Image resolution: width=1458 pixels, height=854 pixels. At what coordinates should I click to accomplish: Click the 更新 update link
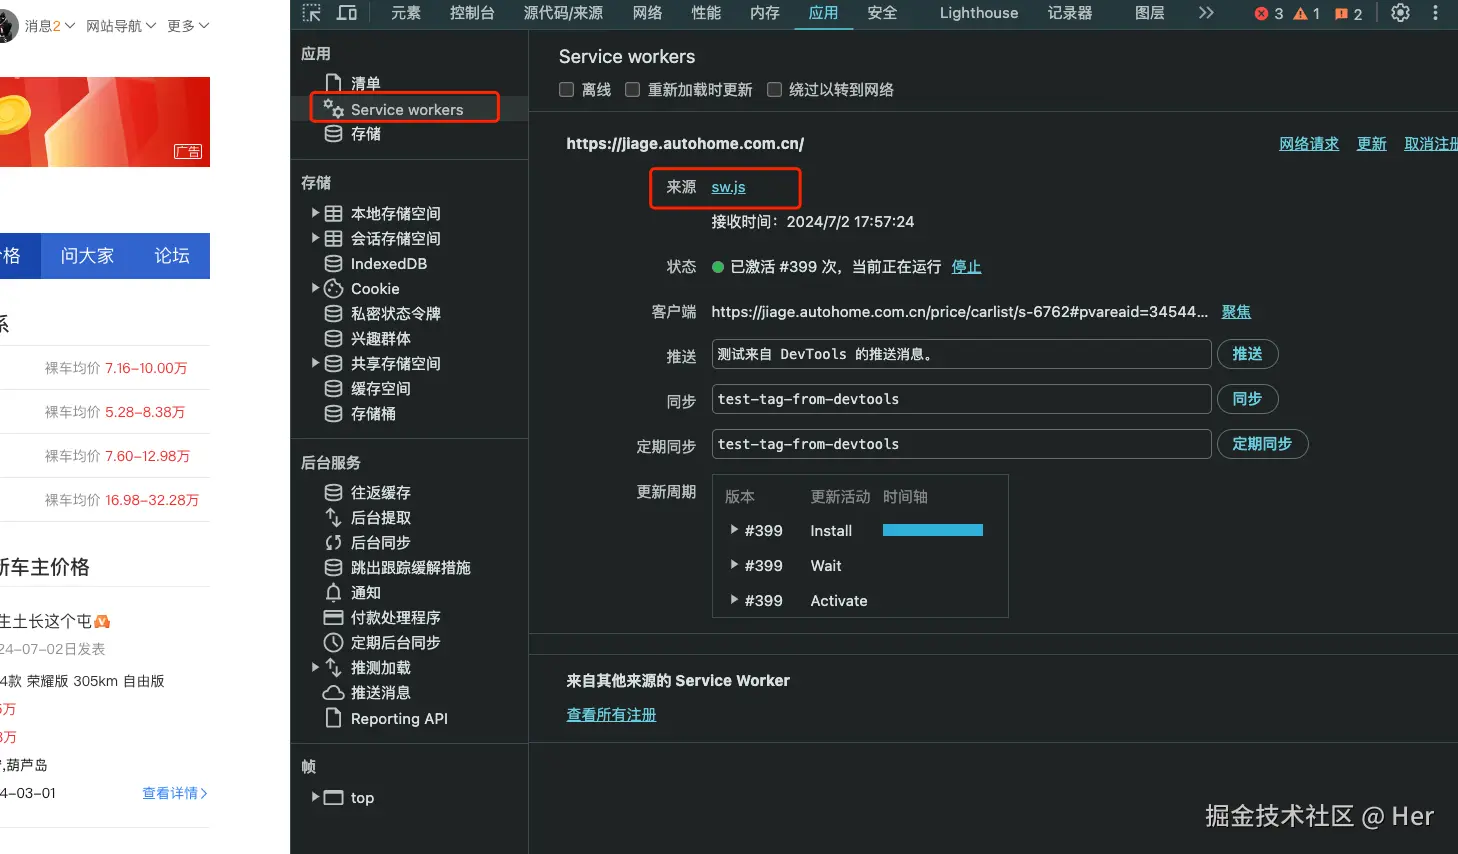tap(1371, 144)
